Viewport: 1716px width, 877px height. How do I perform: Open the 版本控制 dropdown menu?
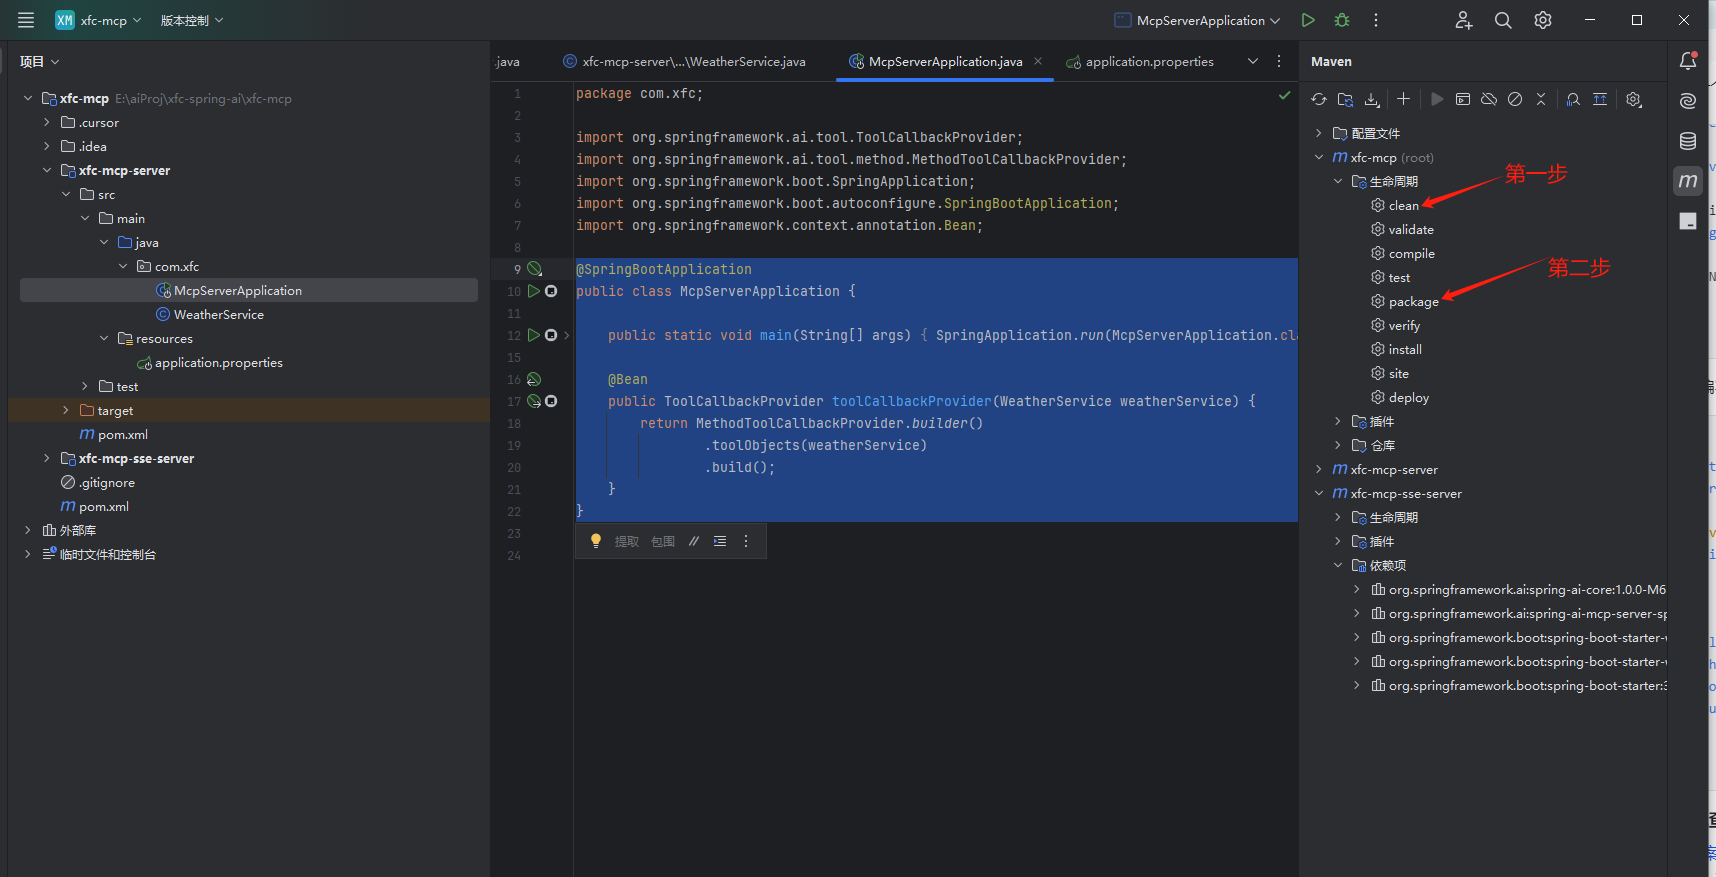[192, 20]
